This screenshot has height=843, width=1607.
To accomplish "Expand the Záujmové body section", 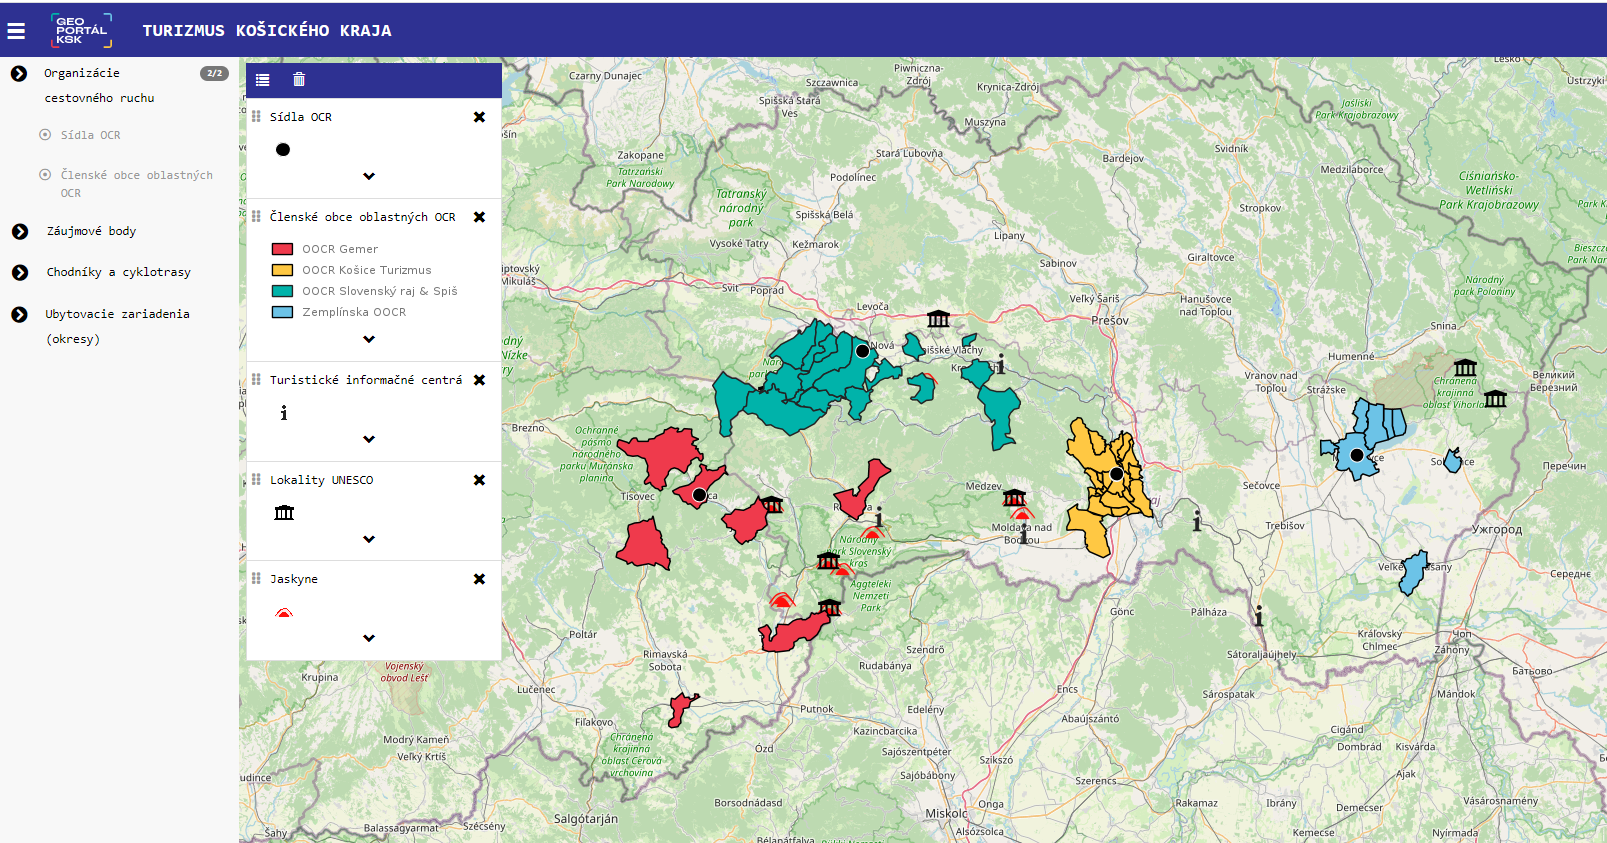I will [19, 231].
